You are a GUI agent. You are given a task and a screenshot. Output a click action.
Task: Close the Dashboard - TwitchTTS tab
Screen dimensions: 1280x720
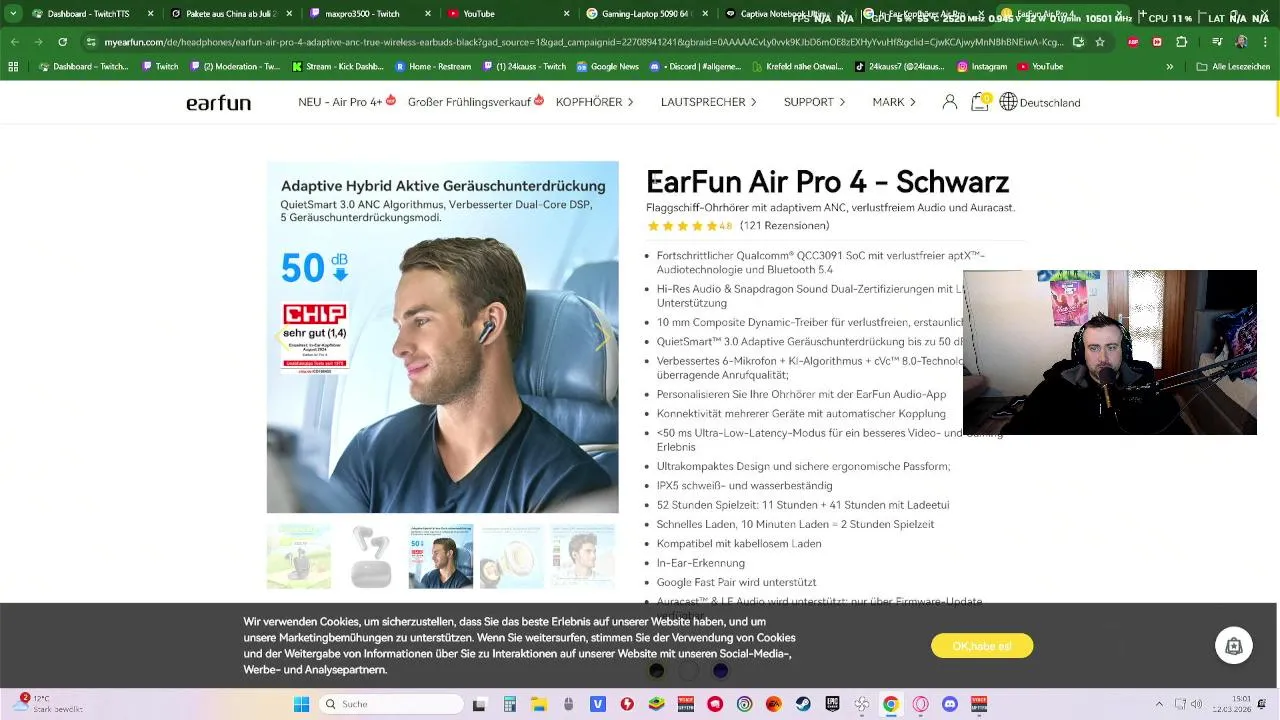[x=150, y=14]
